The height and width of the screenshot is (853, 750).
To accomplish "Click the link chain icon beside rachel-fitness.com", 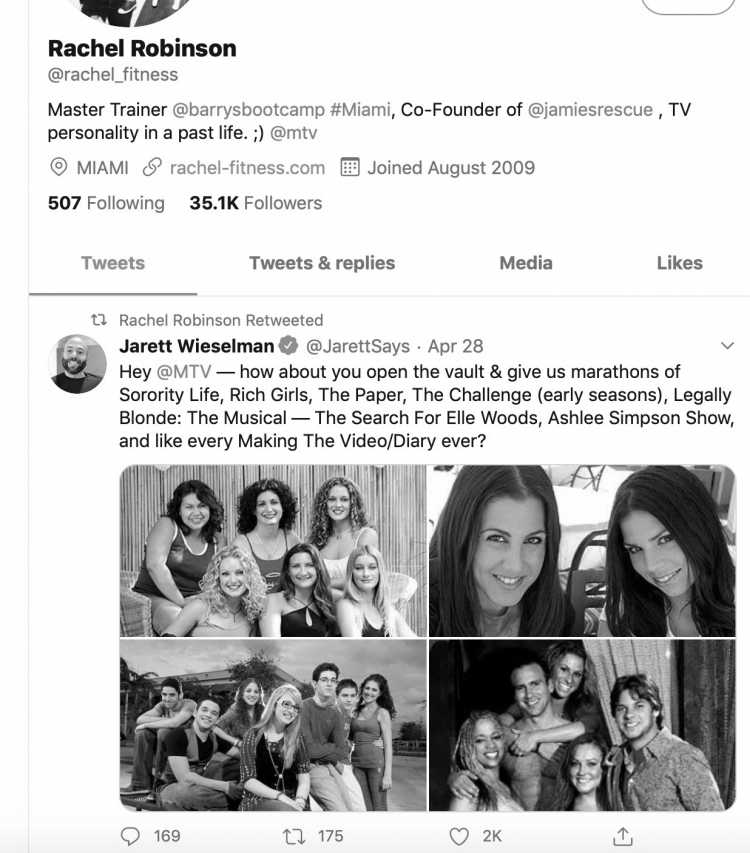I will 152,167.
